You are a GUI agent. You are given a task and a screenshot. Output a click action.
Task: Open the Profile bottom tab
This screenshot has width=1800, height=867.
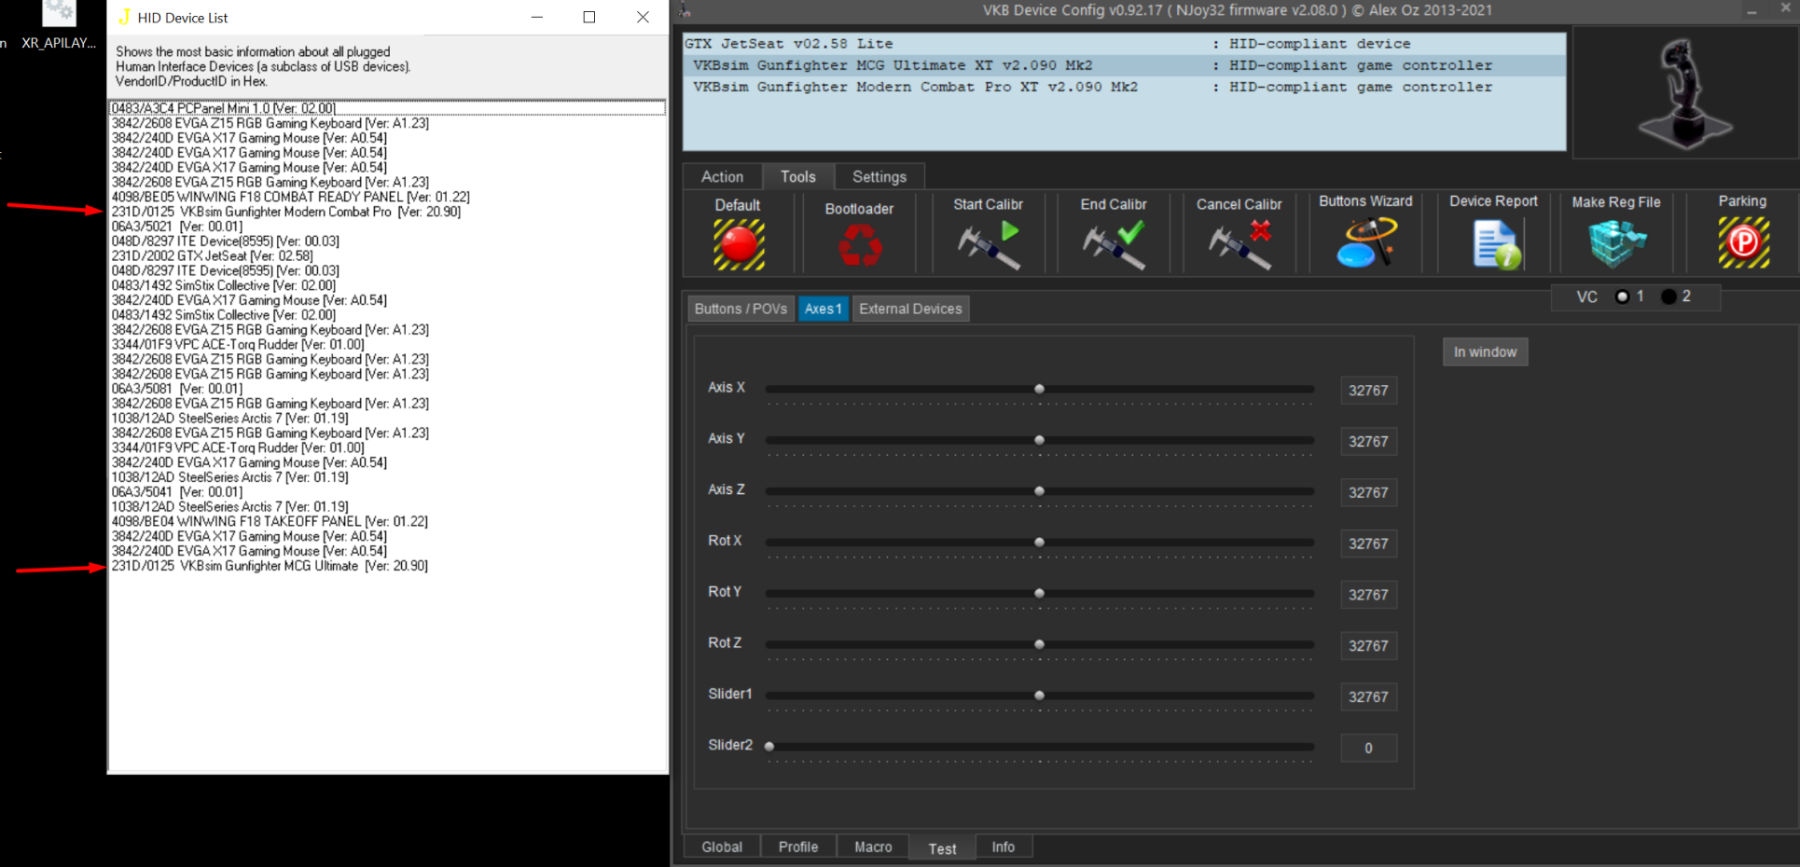pyautogui.click(x=798, y=847)
